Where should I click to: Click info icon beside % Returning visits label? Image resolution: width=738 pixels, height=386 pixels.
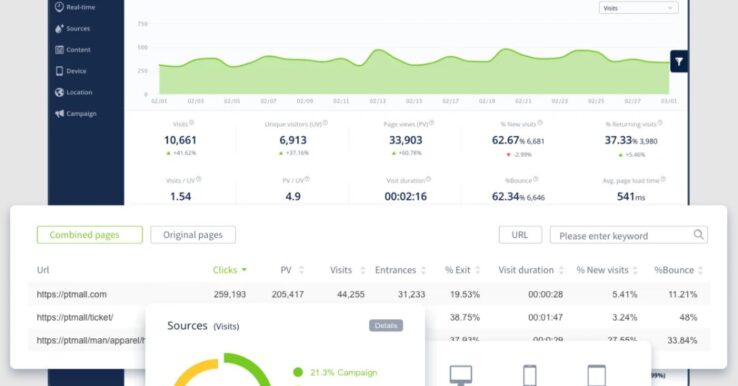click(x=660, y=123)
